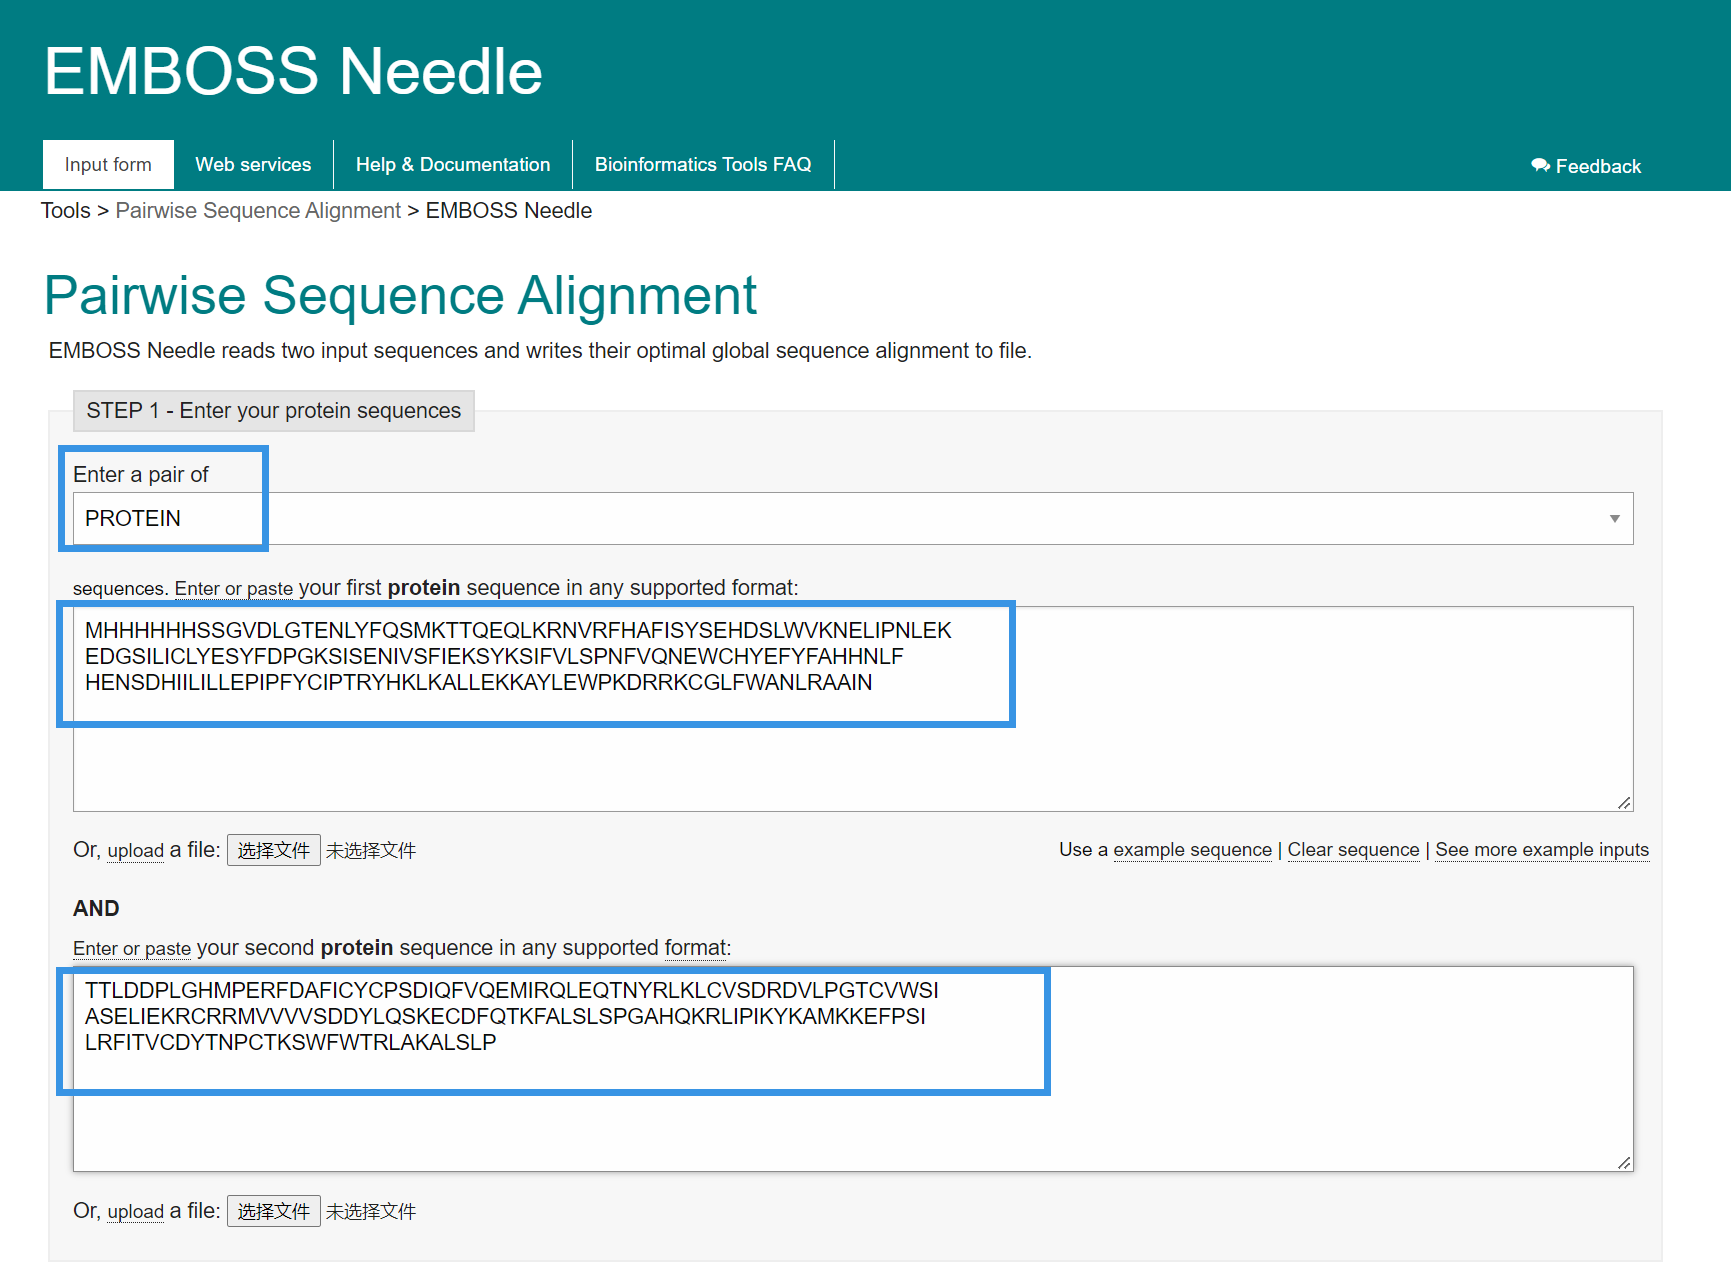Viewport: 1731px width, 1267px height.
Task: Open See more example inputs link
Action: 1542,849
